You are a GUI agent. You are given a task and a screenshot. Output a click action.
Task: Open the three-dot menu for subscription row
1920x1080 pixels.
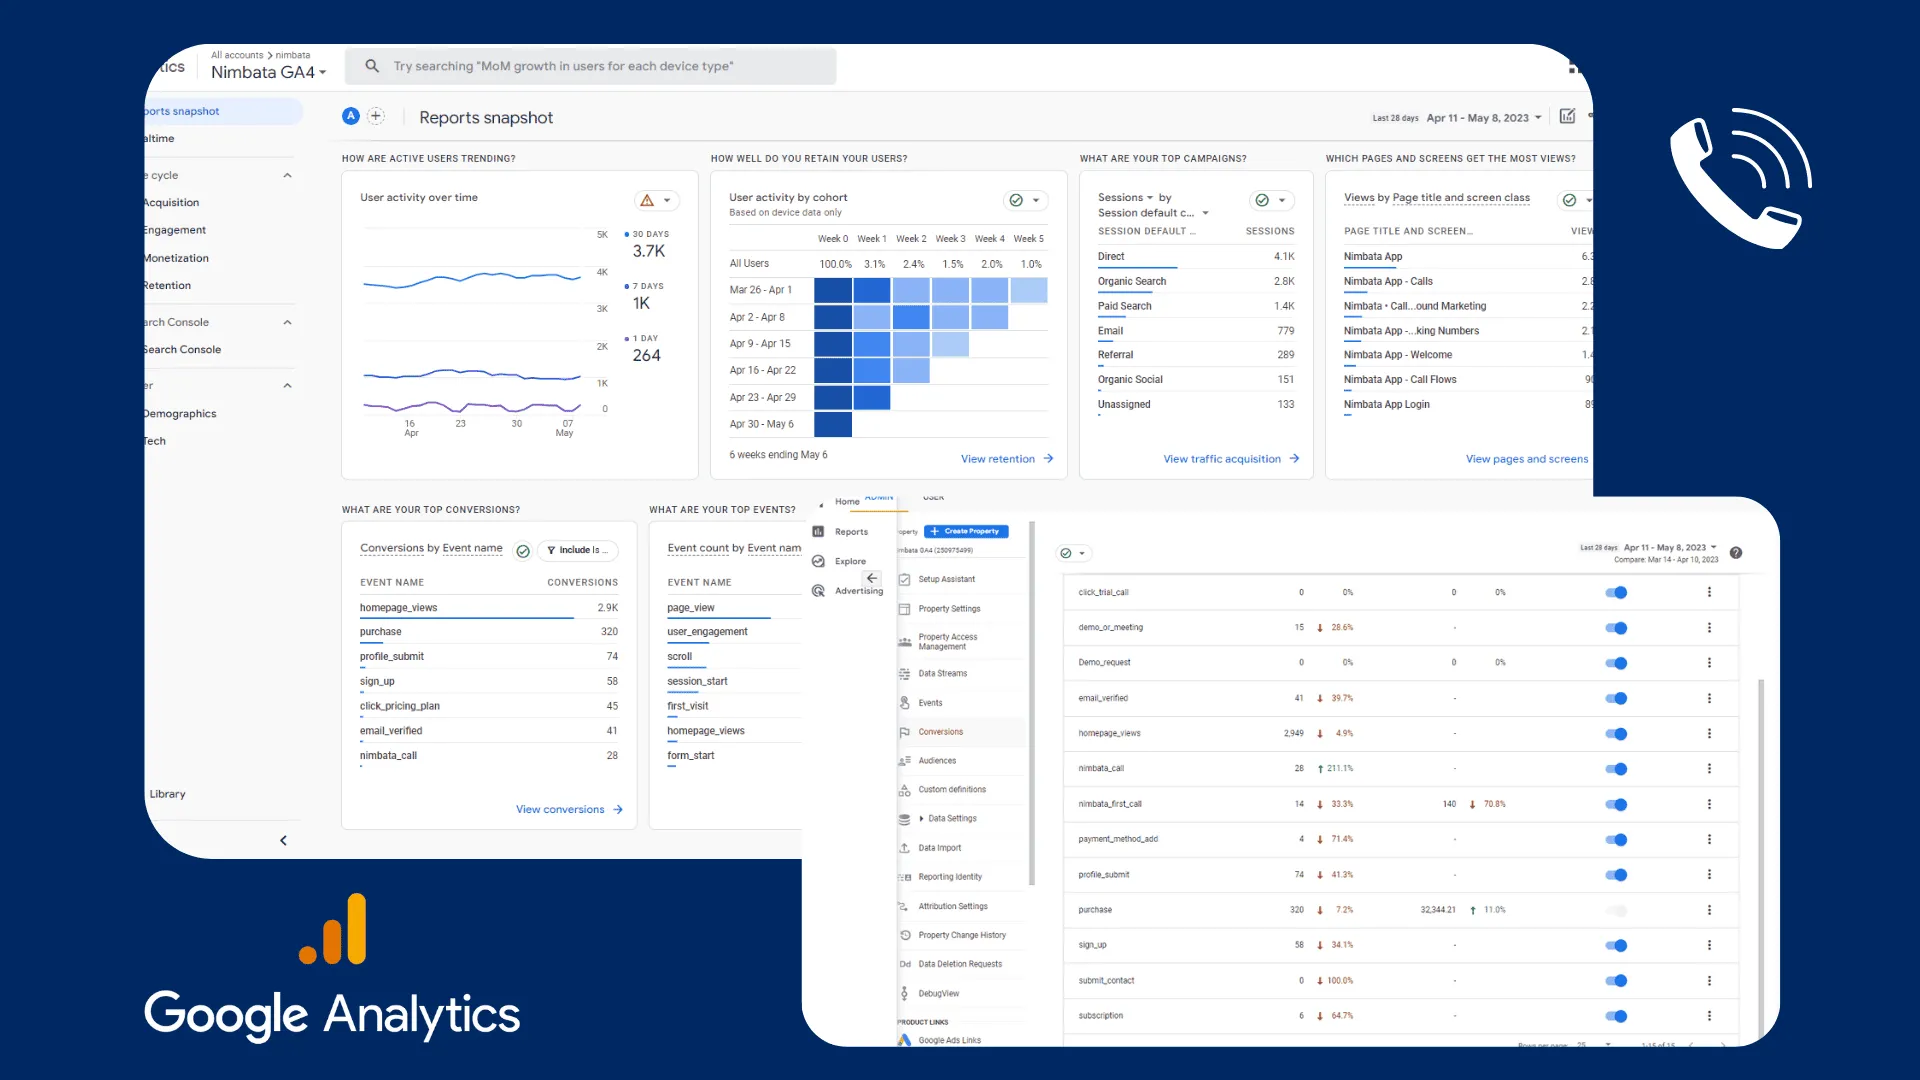1709,1016
